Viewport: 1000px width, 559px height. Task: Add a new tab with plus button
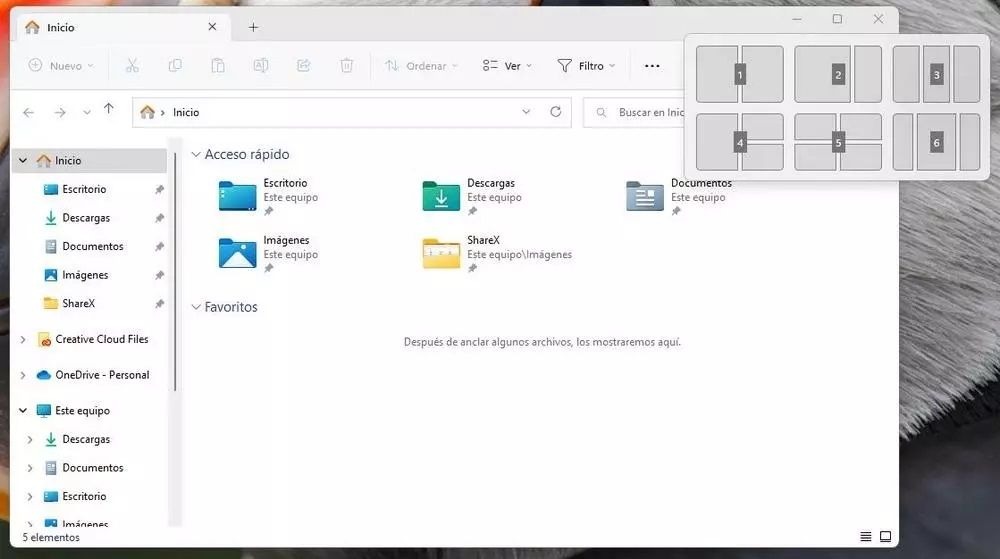click(x=253, y=27)
